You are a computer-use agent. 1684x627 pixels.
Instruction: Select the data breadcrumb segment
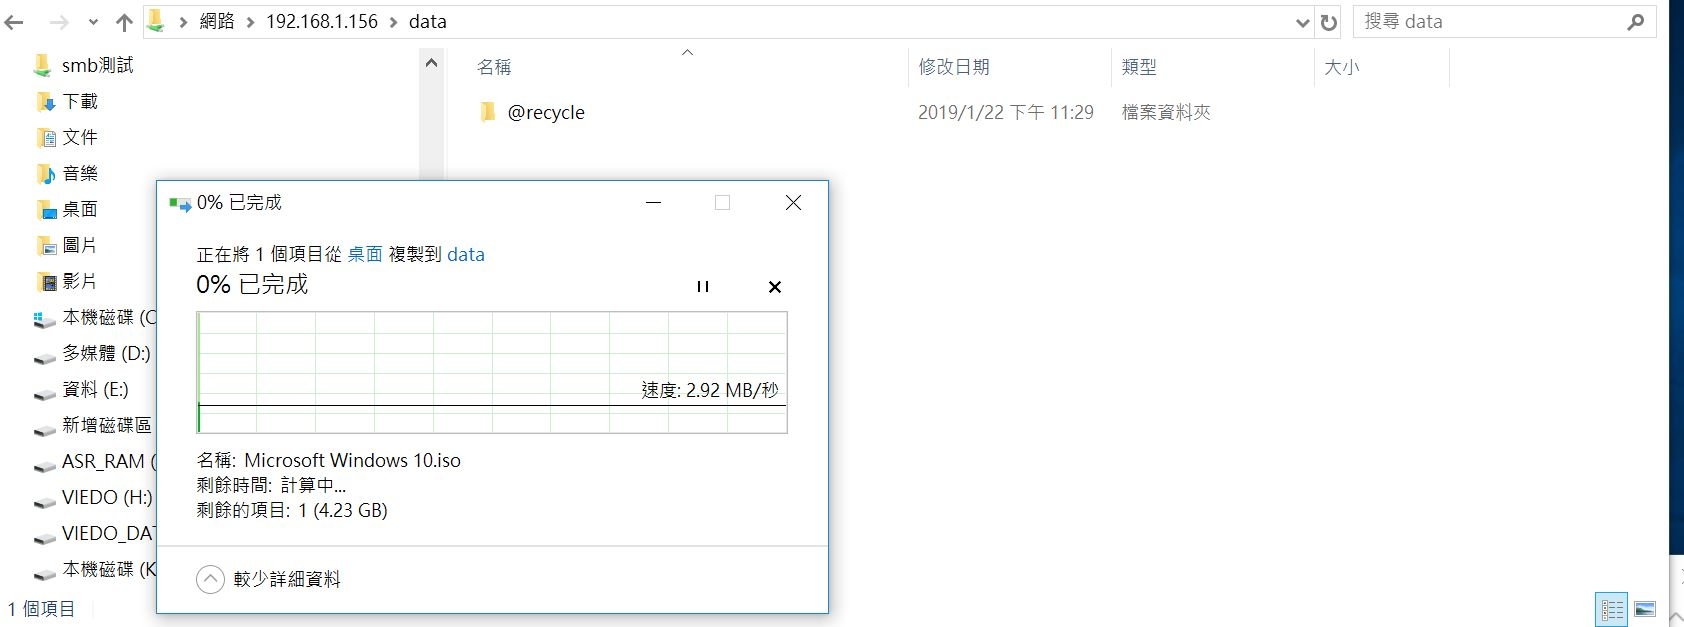click(428, 22)
